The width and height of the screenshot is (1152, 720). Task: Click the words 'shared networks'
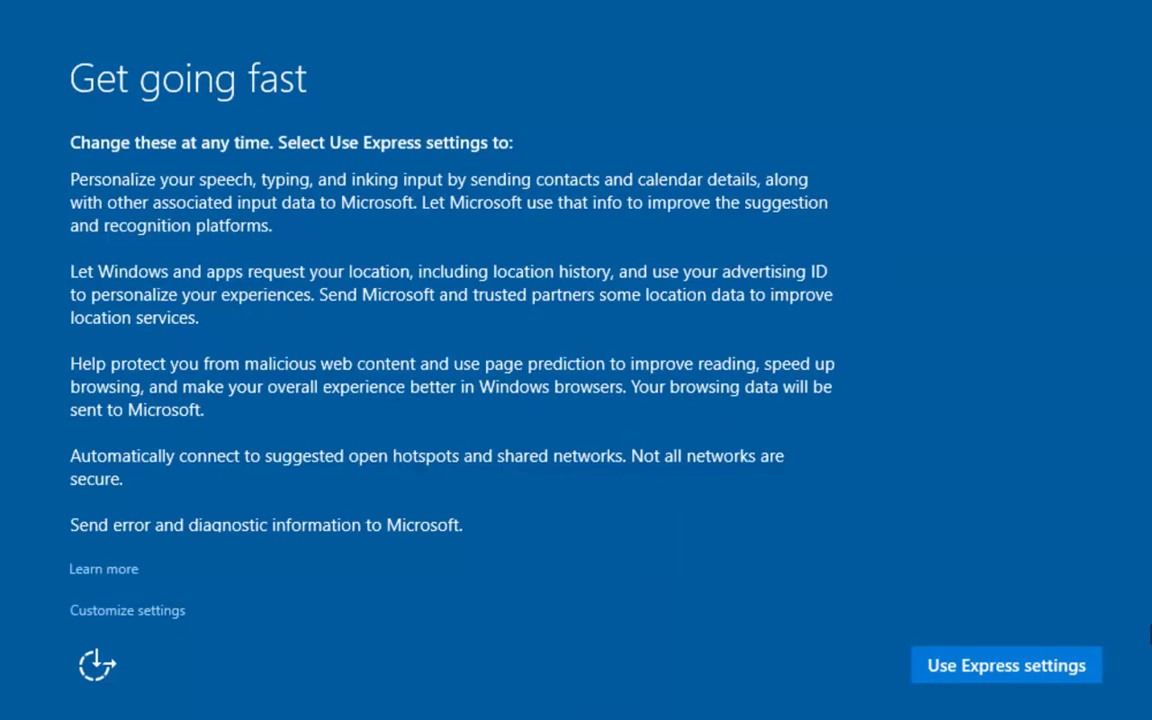pos(560,456)
